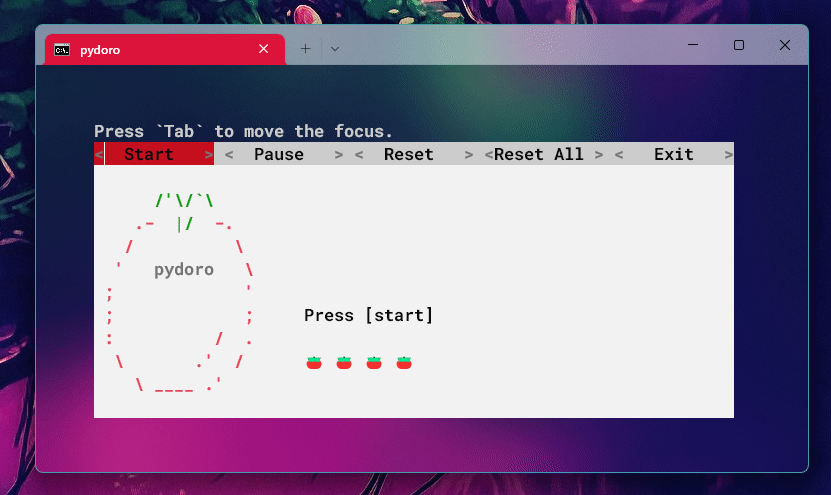Click the gray pydoro label inside the tomato
Screen dimensions: 831x495
tap(184, 269)
